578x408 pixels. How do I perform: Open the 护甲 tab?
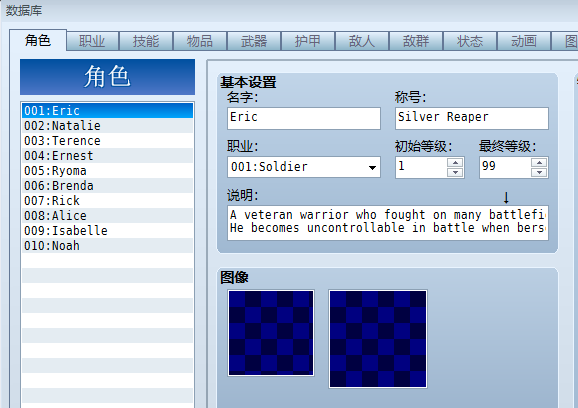[x=308, y=41]
